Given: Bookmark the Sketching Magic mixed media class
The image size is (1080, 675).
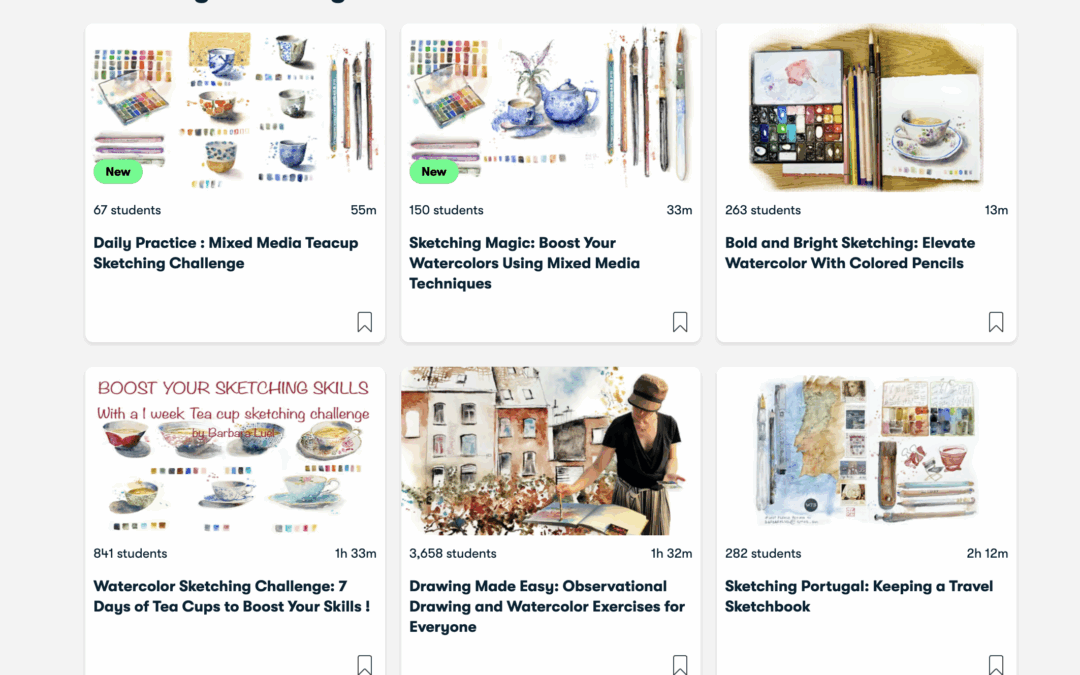Looking at the screenshot, I should pos(680,322).
